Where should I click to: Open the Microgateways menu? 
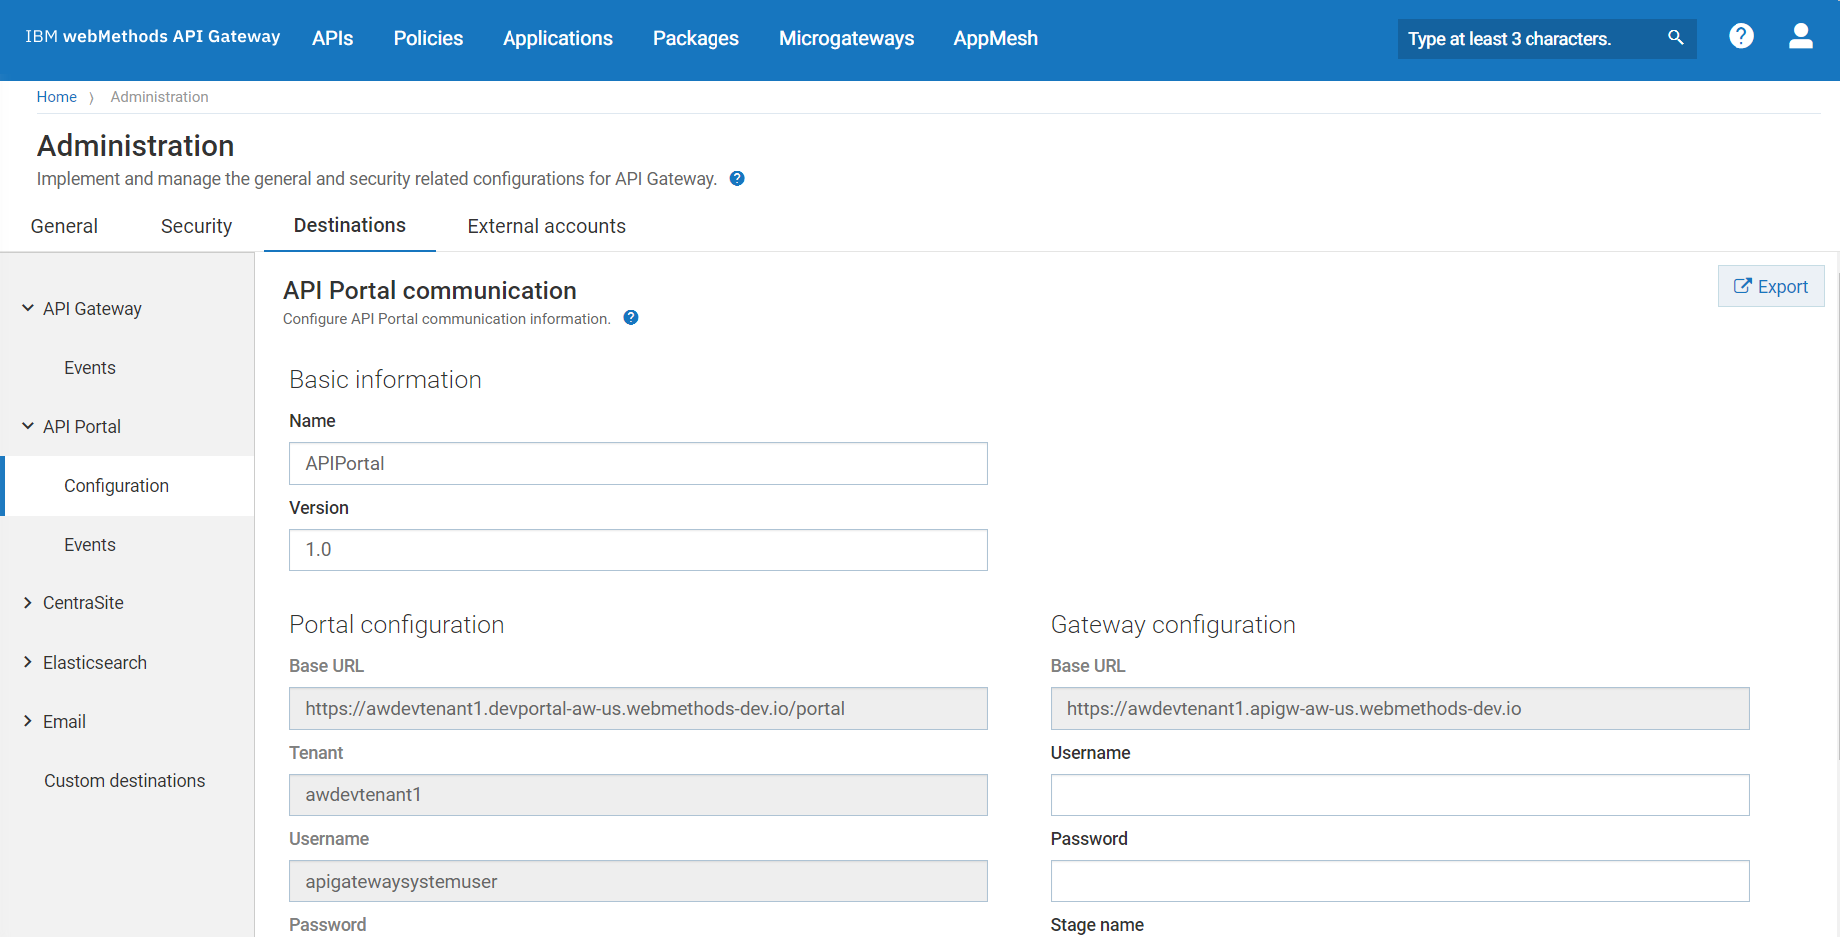pos(846,38)
